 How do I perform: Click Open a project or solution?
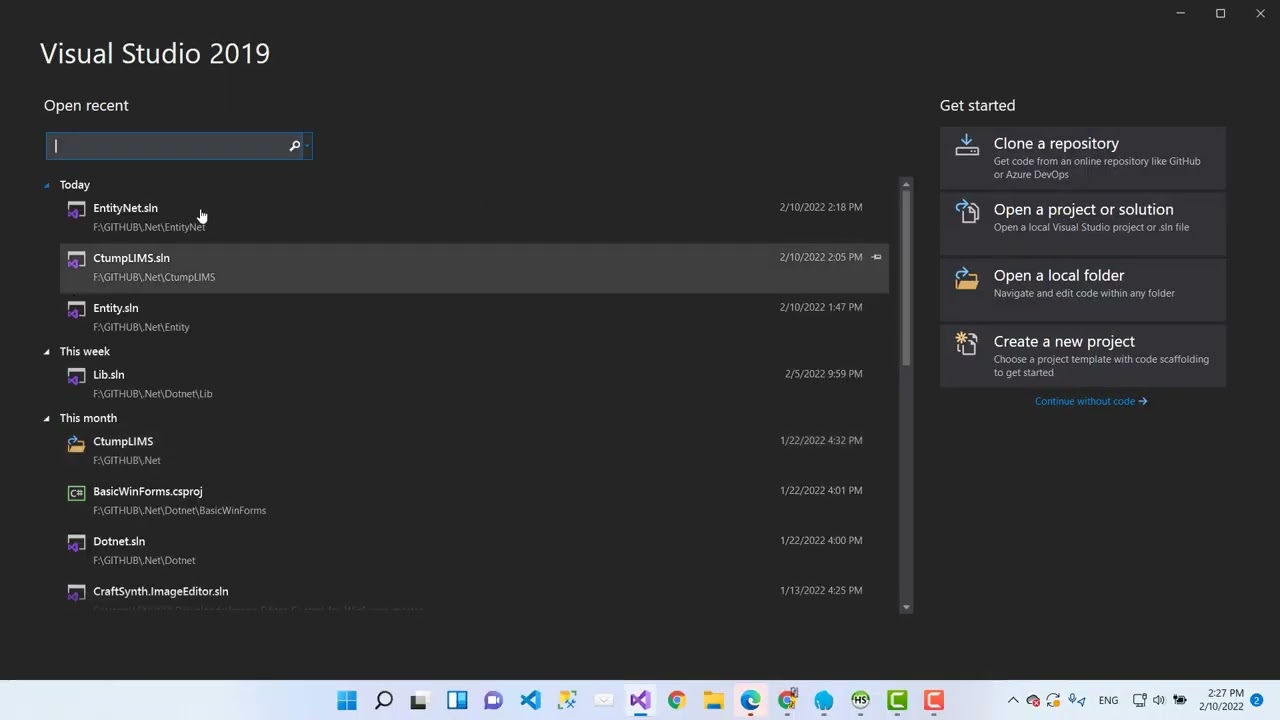(1082, 224)
